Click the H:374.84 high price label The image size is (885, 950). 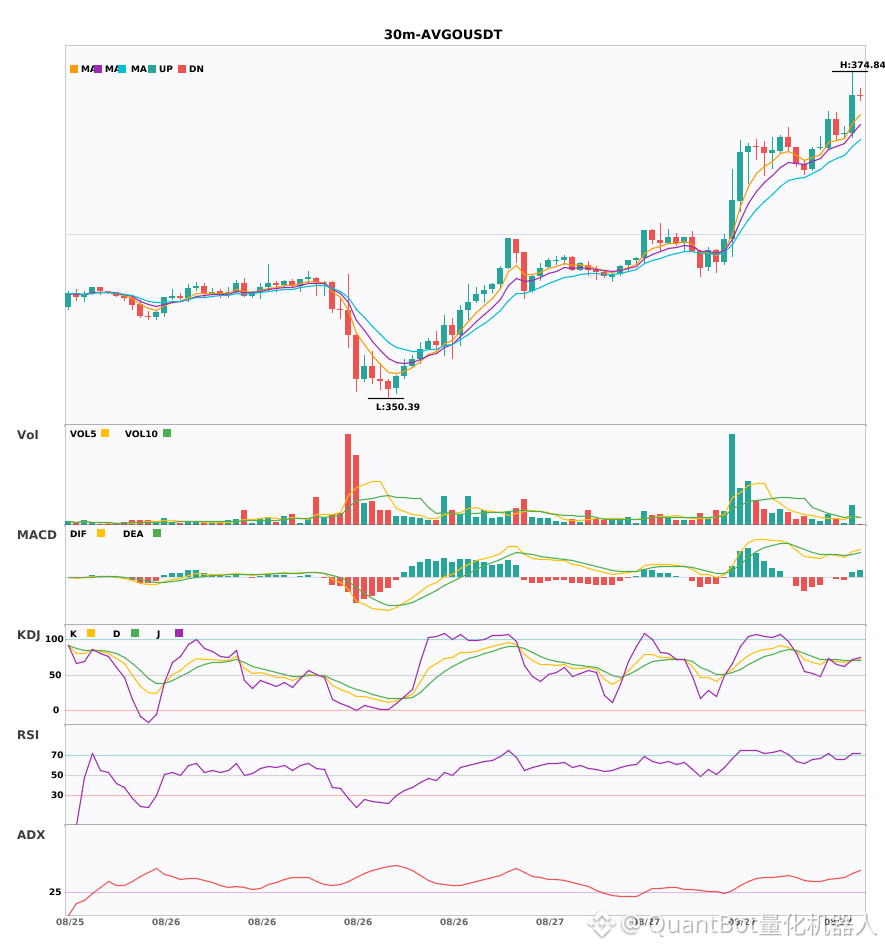tap(862, 65)
